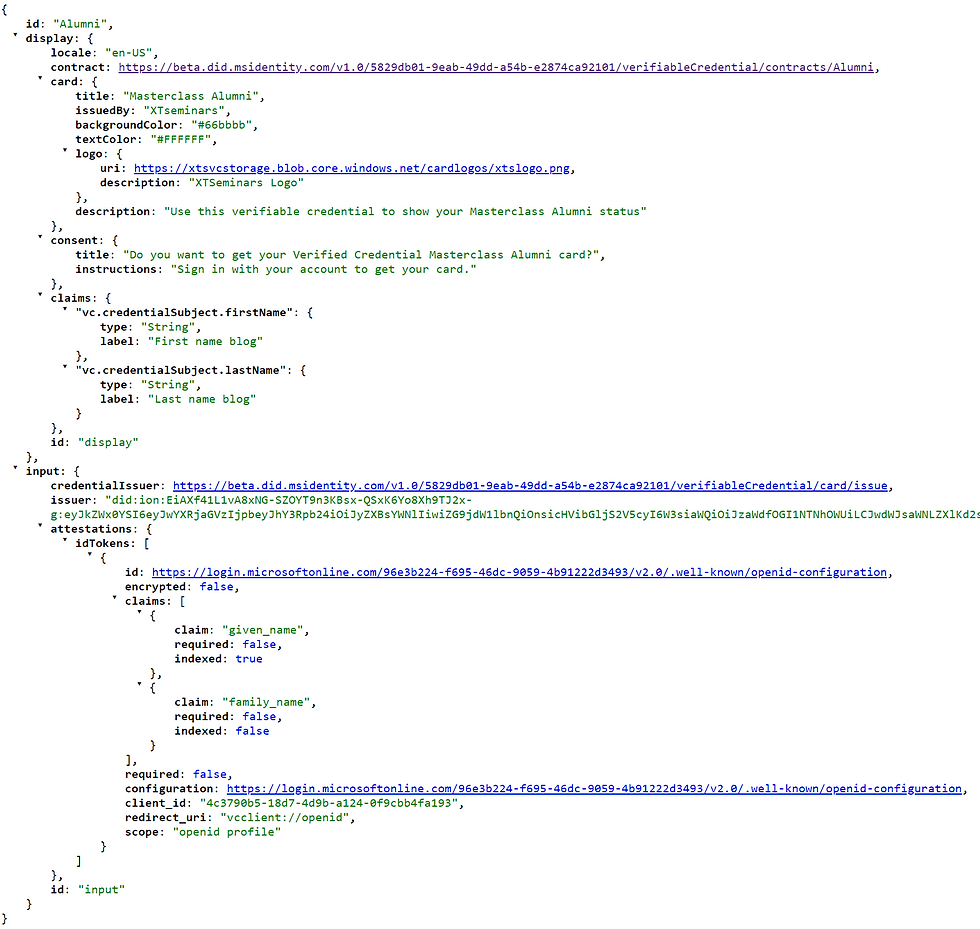Collapse the idTokens claims array
The image size is (980, 929).
pyautogui.click(x=114, y=598)
